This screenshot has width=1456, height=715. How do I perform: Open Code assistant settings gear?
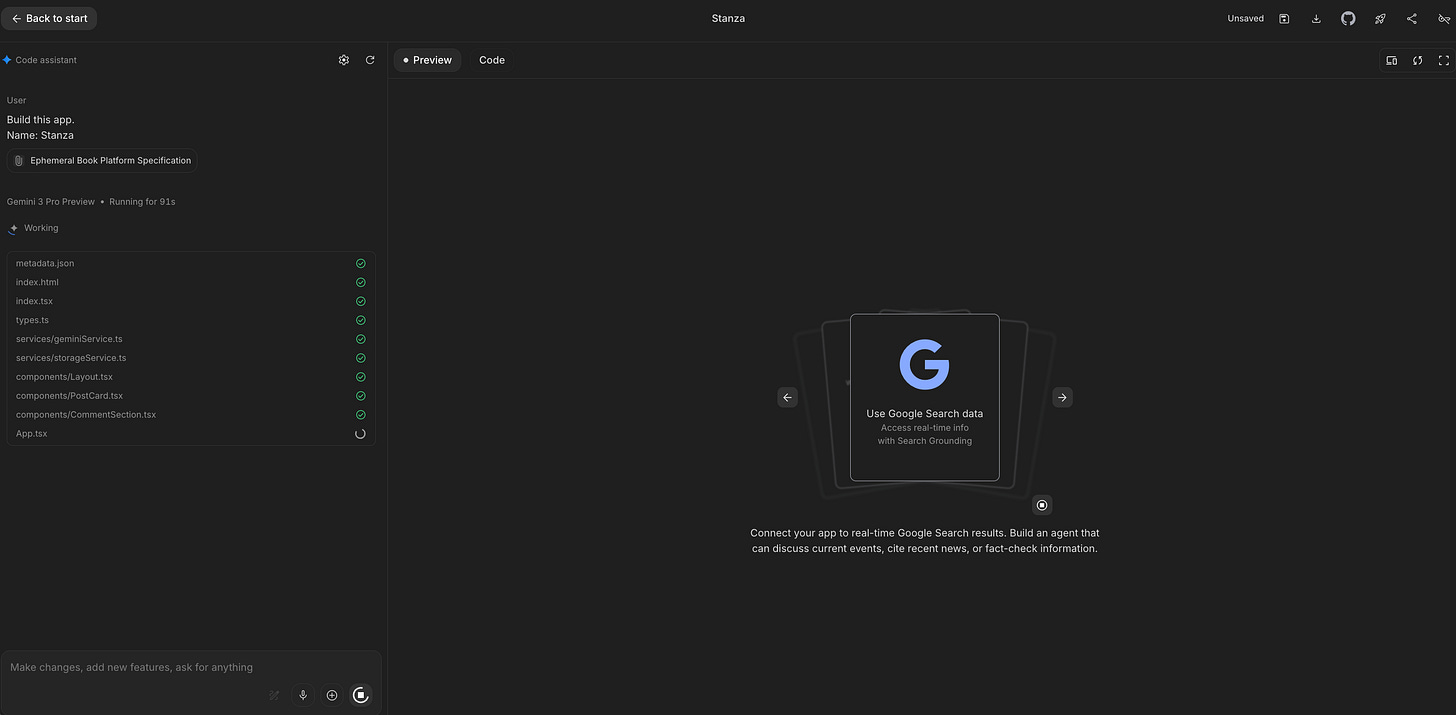(x=344, y=60)
